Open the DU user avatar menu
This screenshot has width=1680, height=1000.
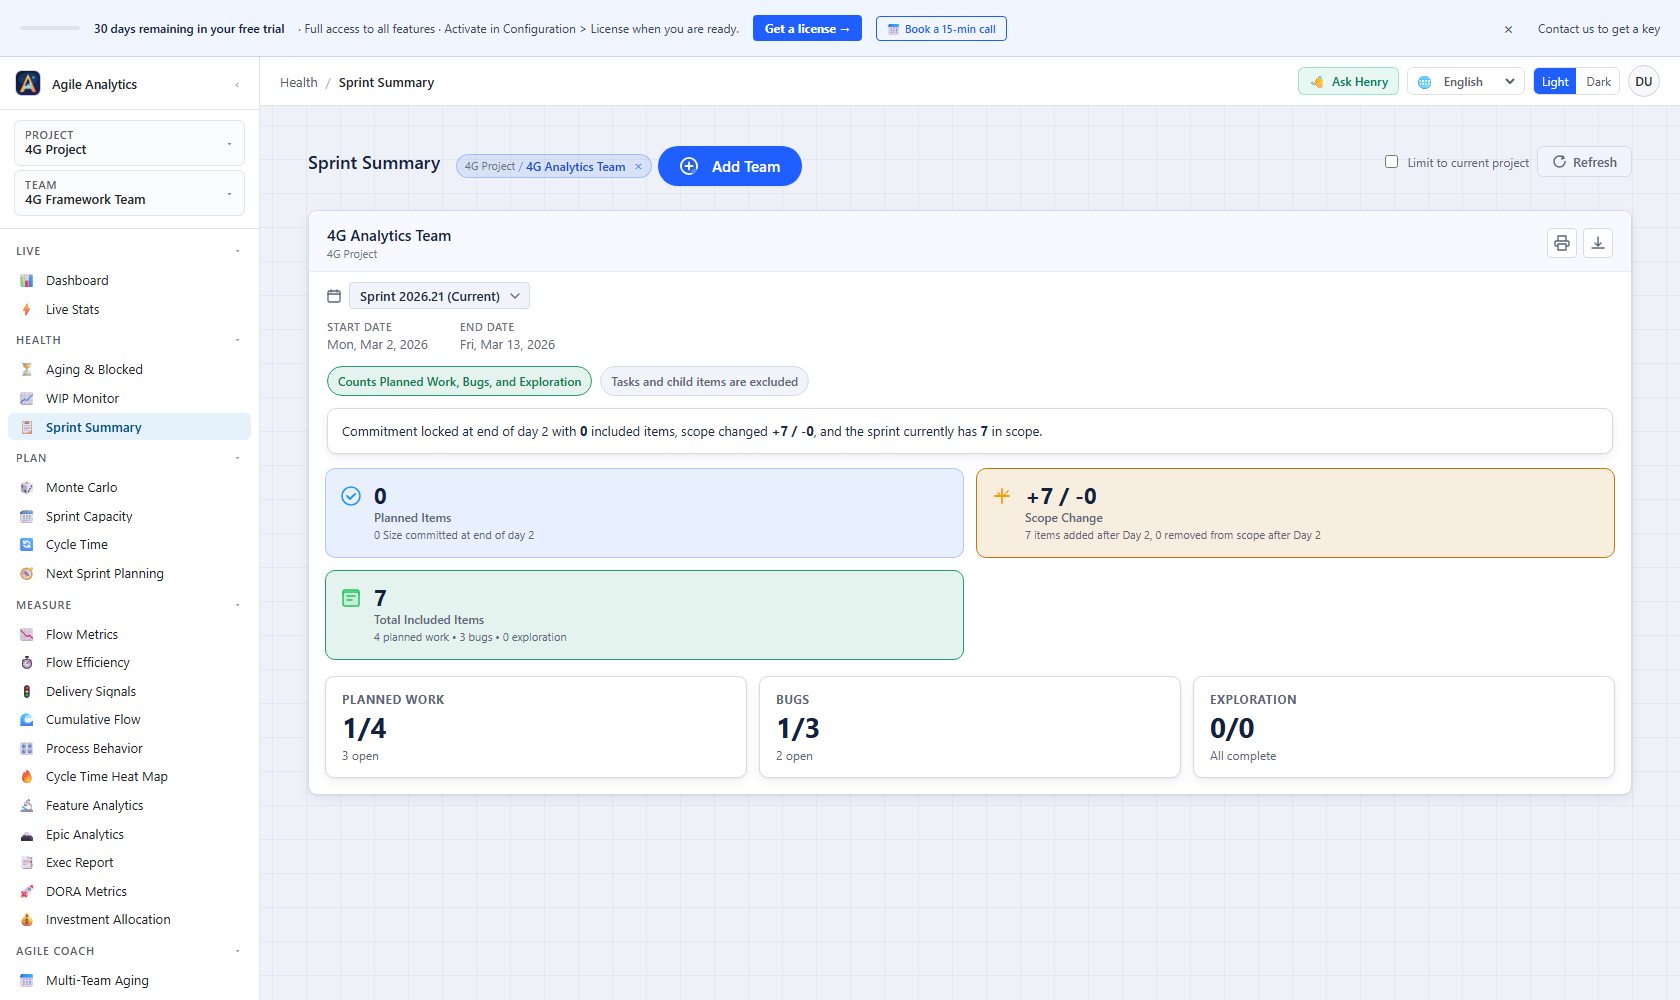click(x=1644, y=82)
